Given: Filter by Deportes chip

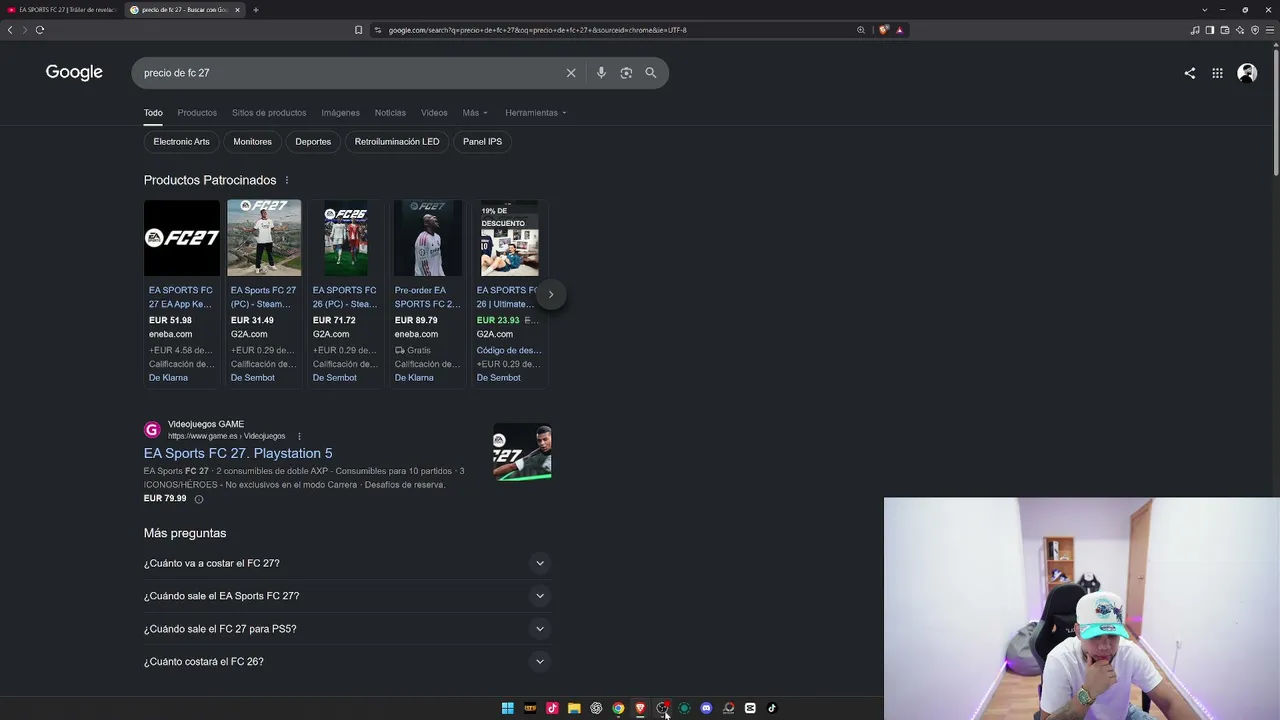Looking at the screenshot, I should (313, 142).
